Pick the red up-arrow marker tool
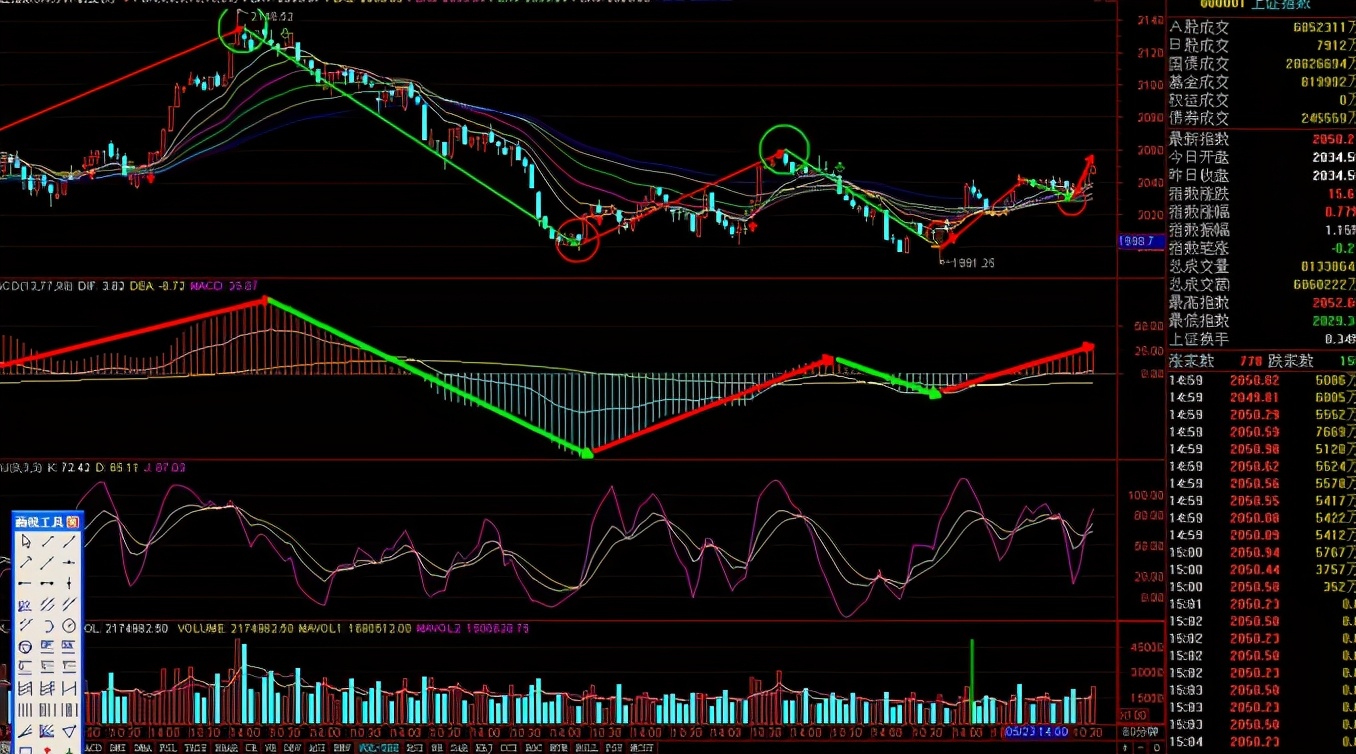 (x=47, y=749)
